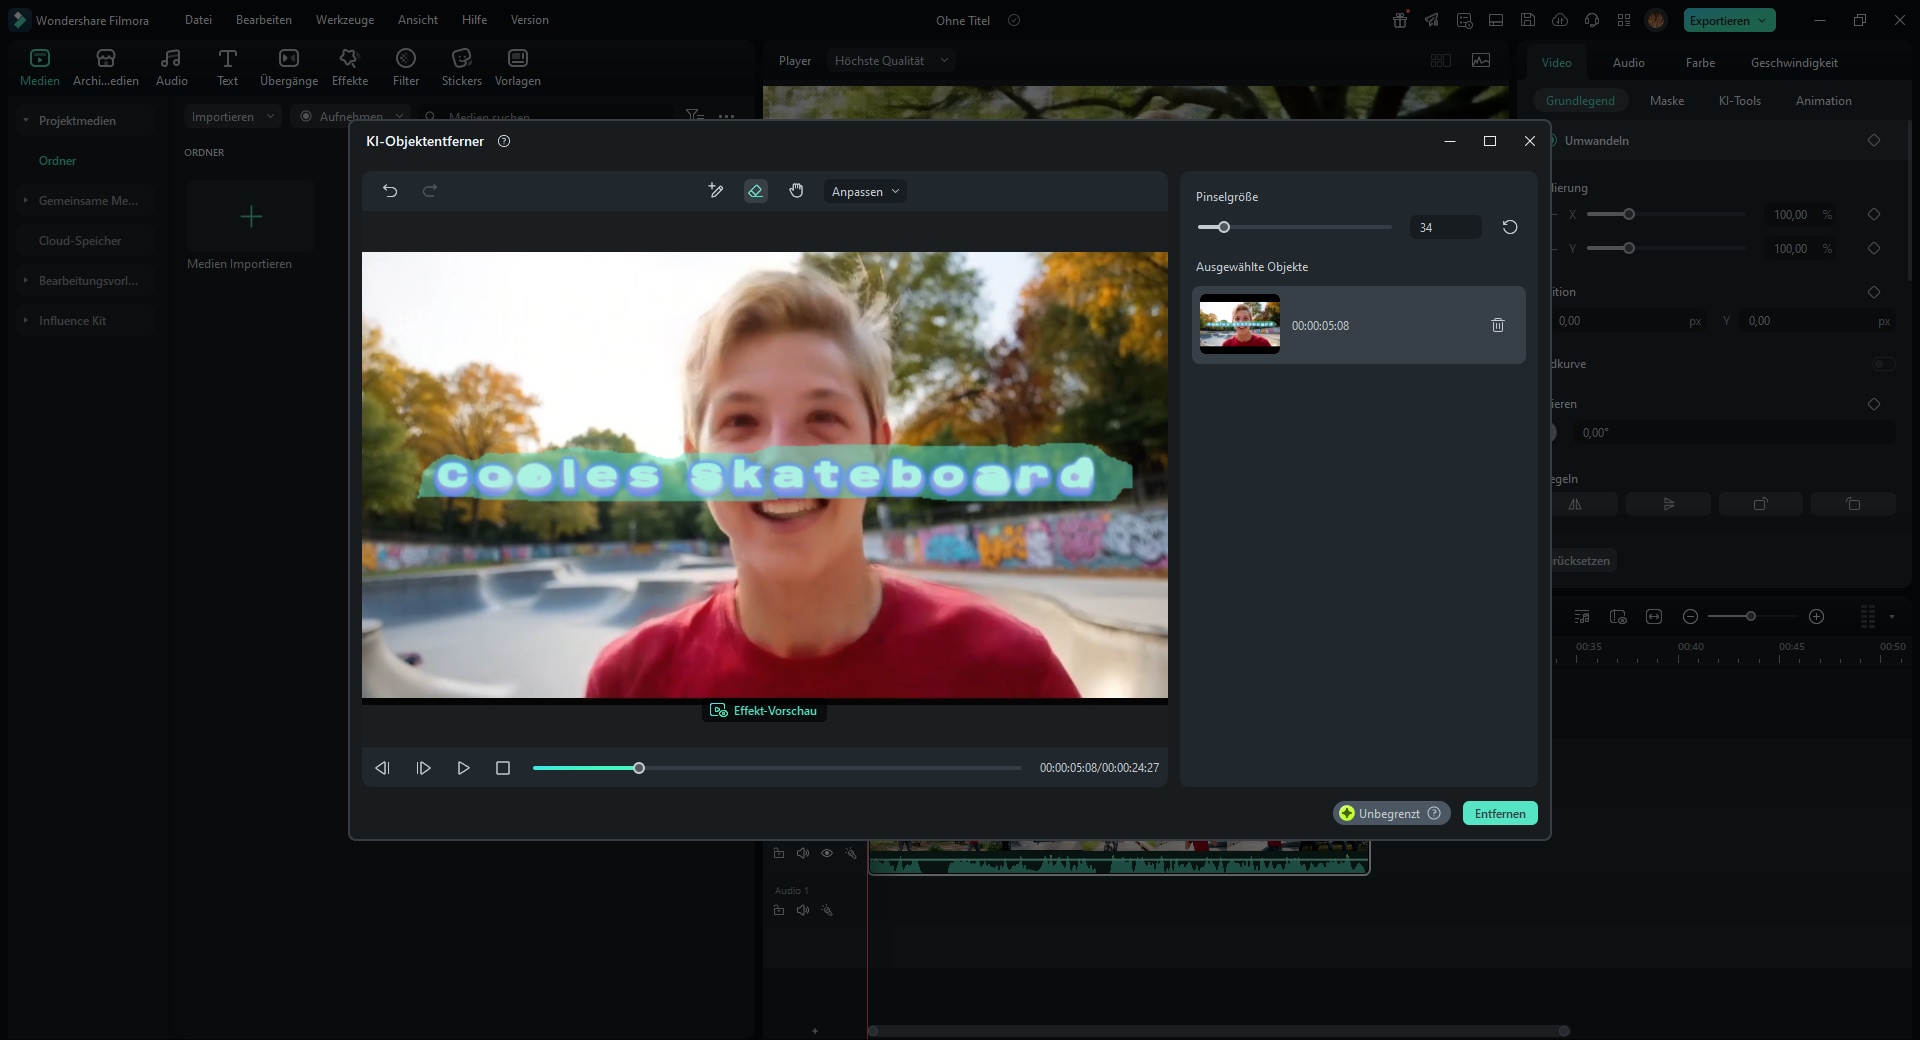
Task: Open the Ansicht menu
Action: [418, 20]
